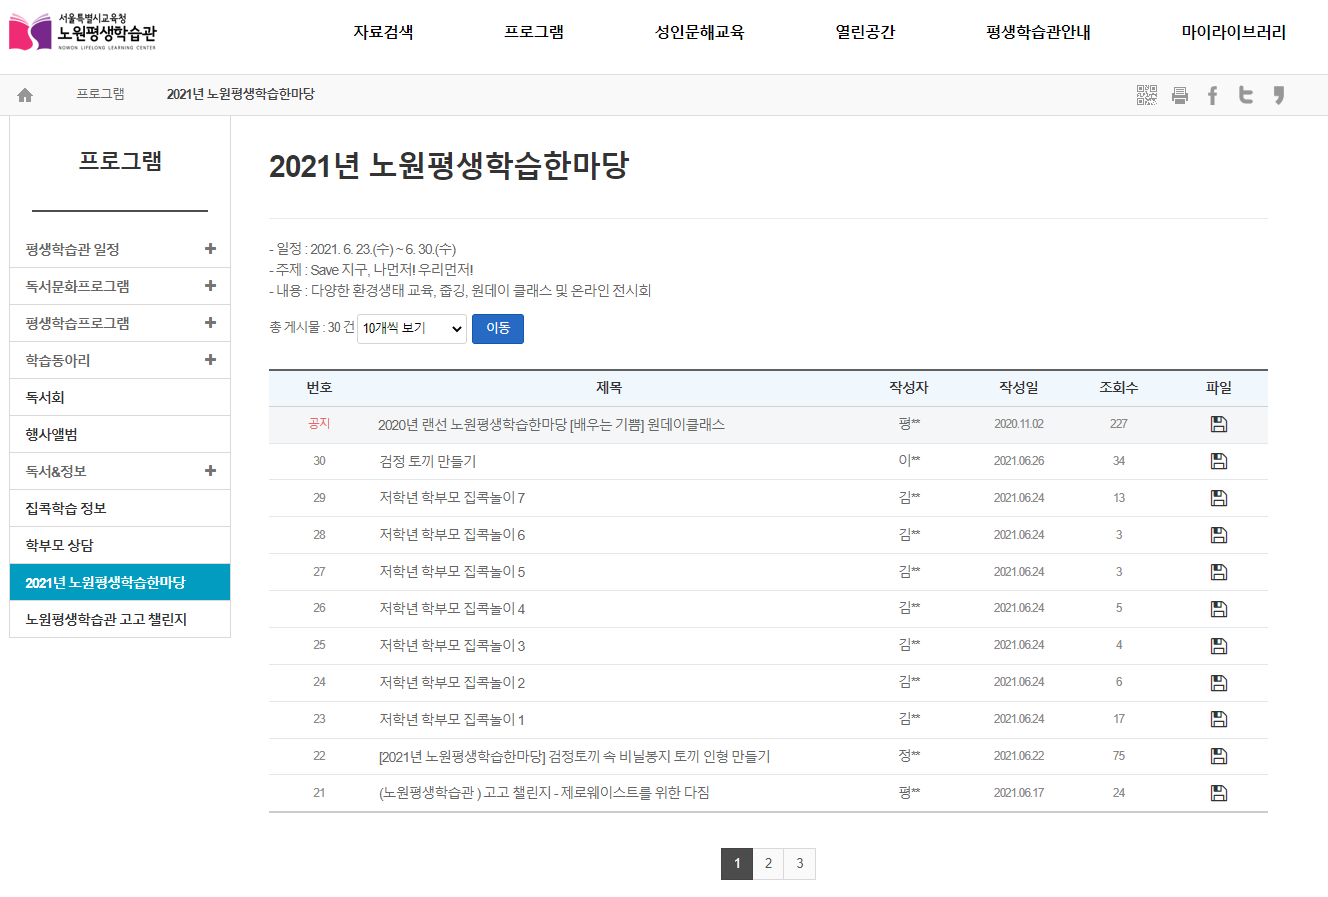Expand the 독서문화프로그램 sidebar section
Screen dimensions: 1328x897
[x=210, y=286]
